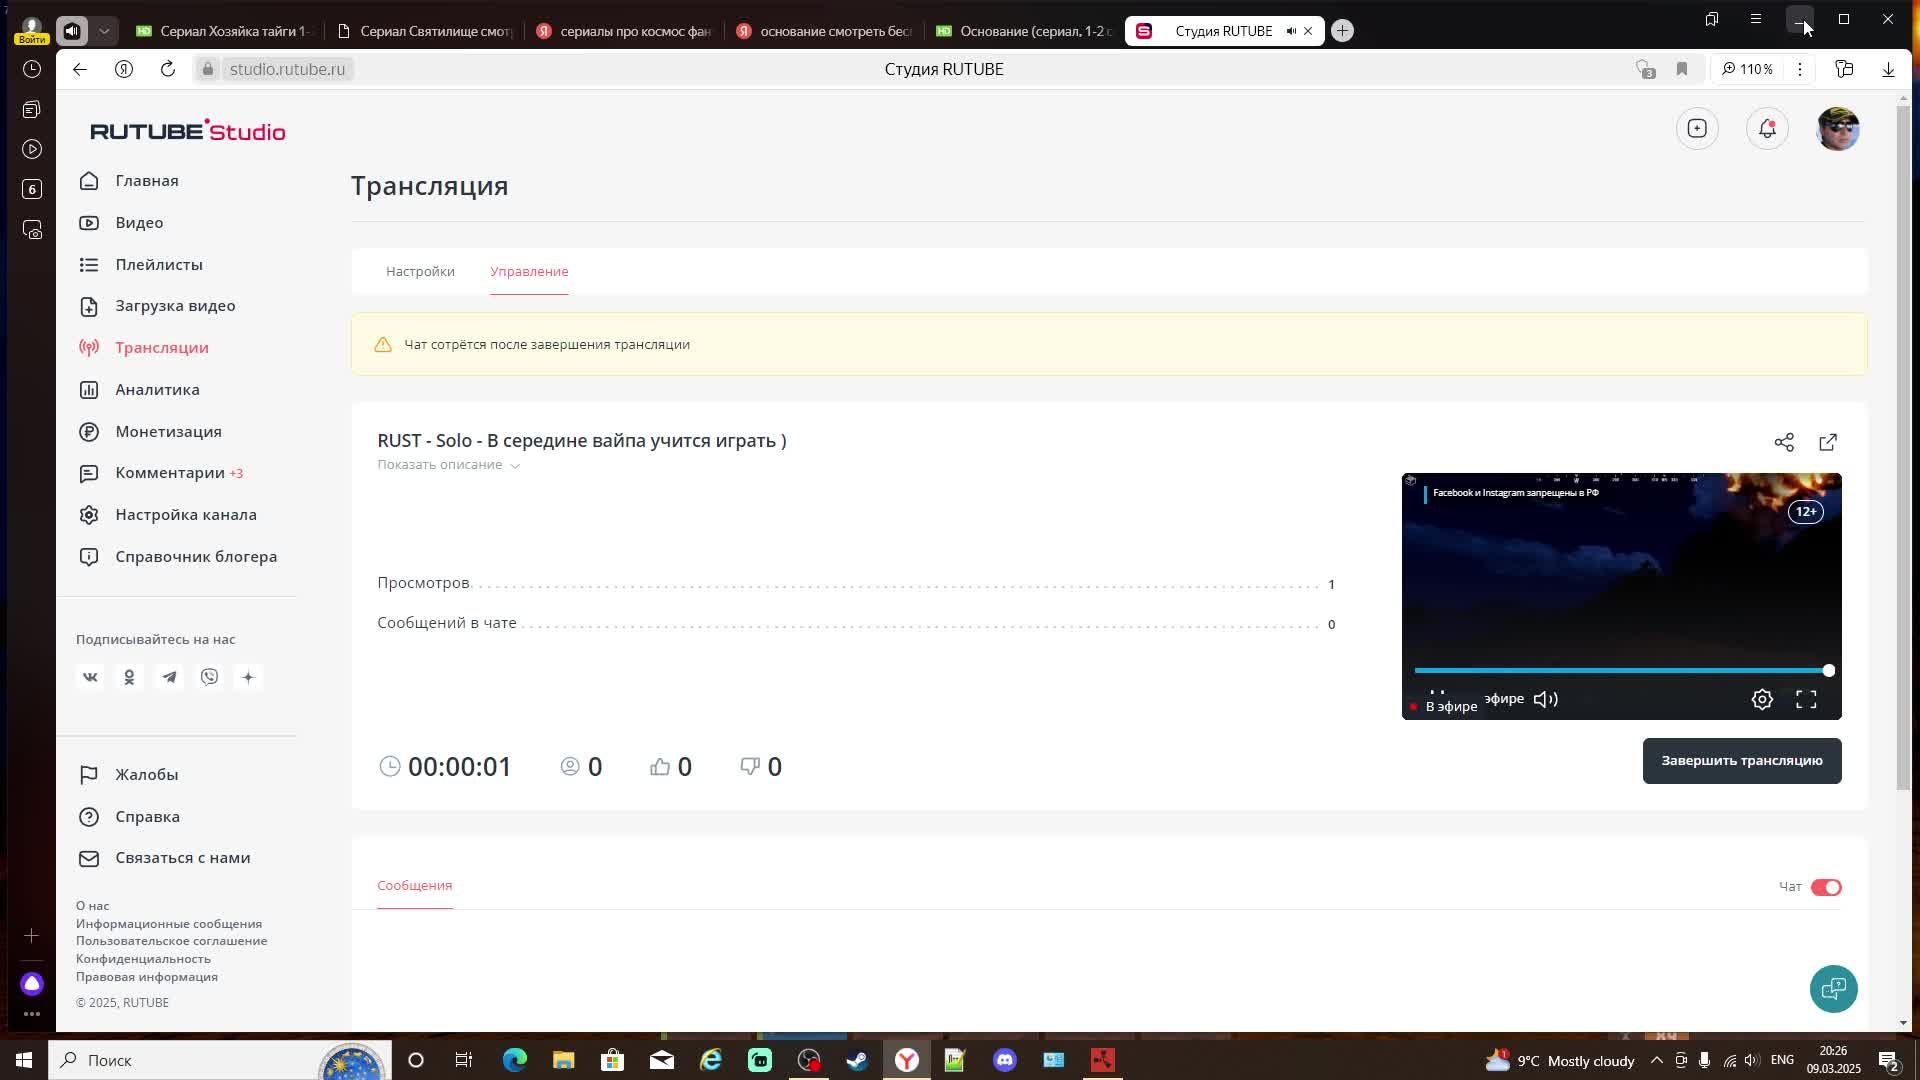Open notifications bell icon

coord(1767,129)
